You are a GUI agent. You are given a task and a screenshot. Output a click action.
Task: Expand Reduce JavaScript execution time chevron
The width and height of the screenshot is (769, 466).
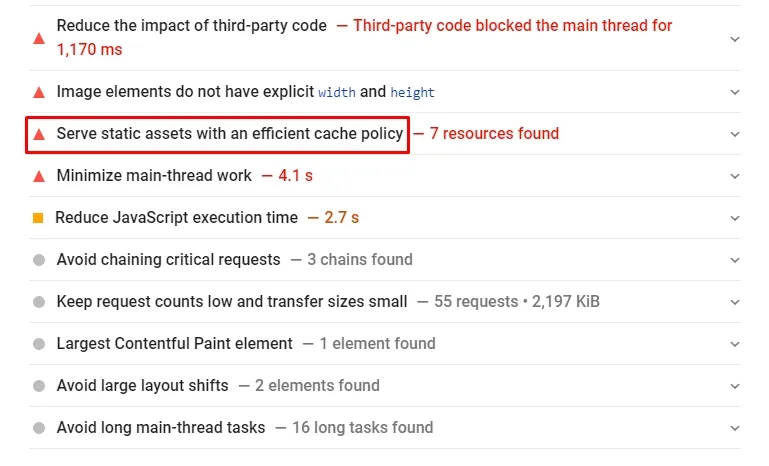coord(735,218)
